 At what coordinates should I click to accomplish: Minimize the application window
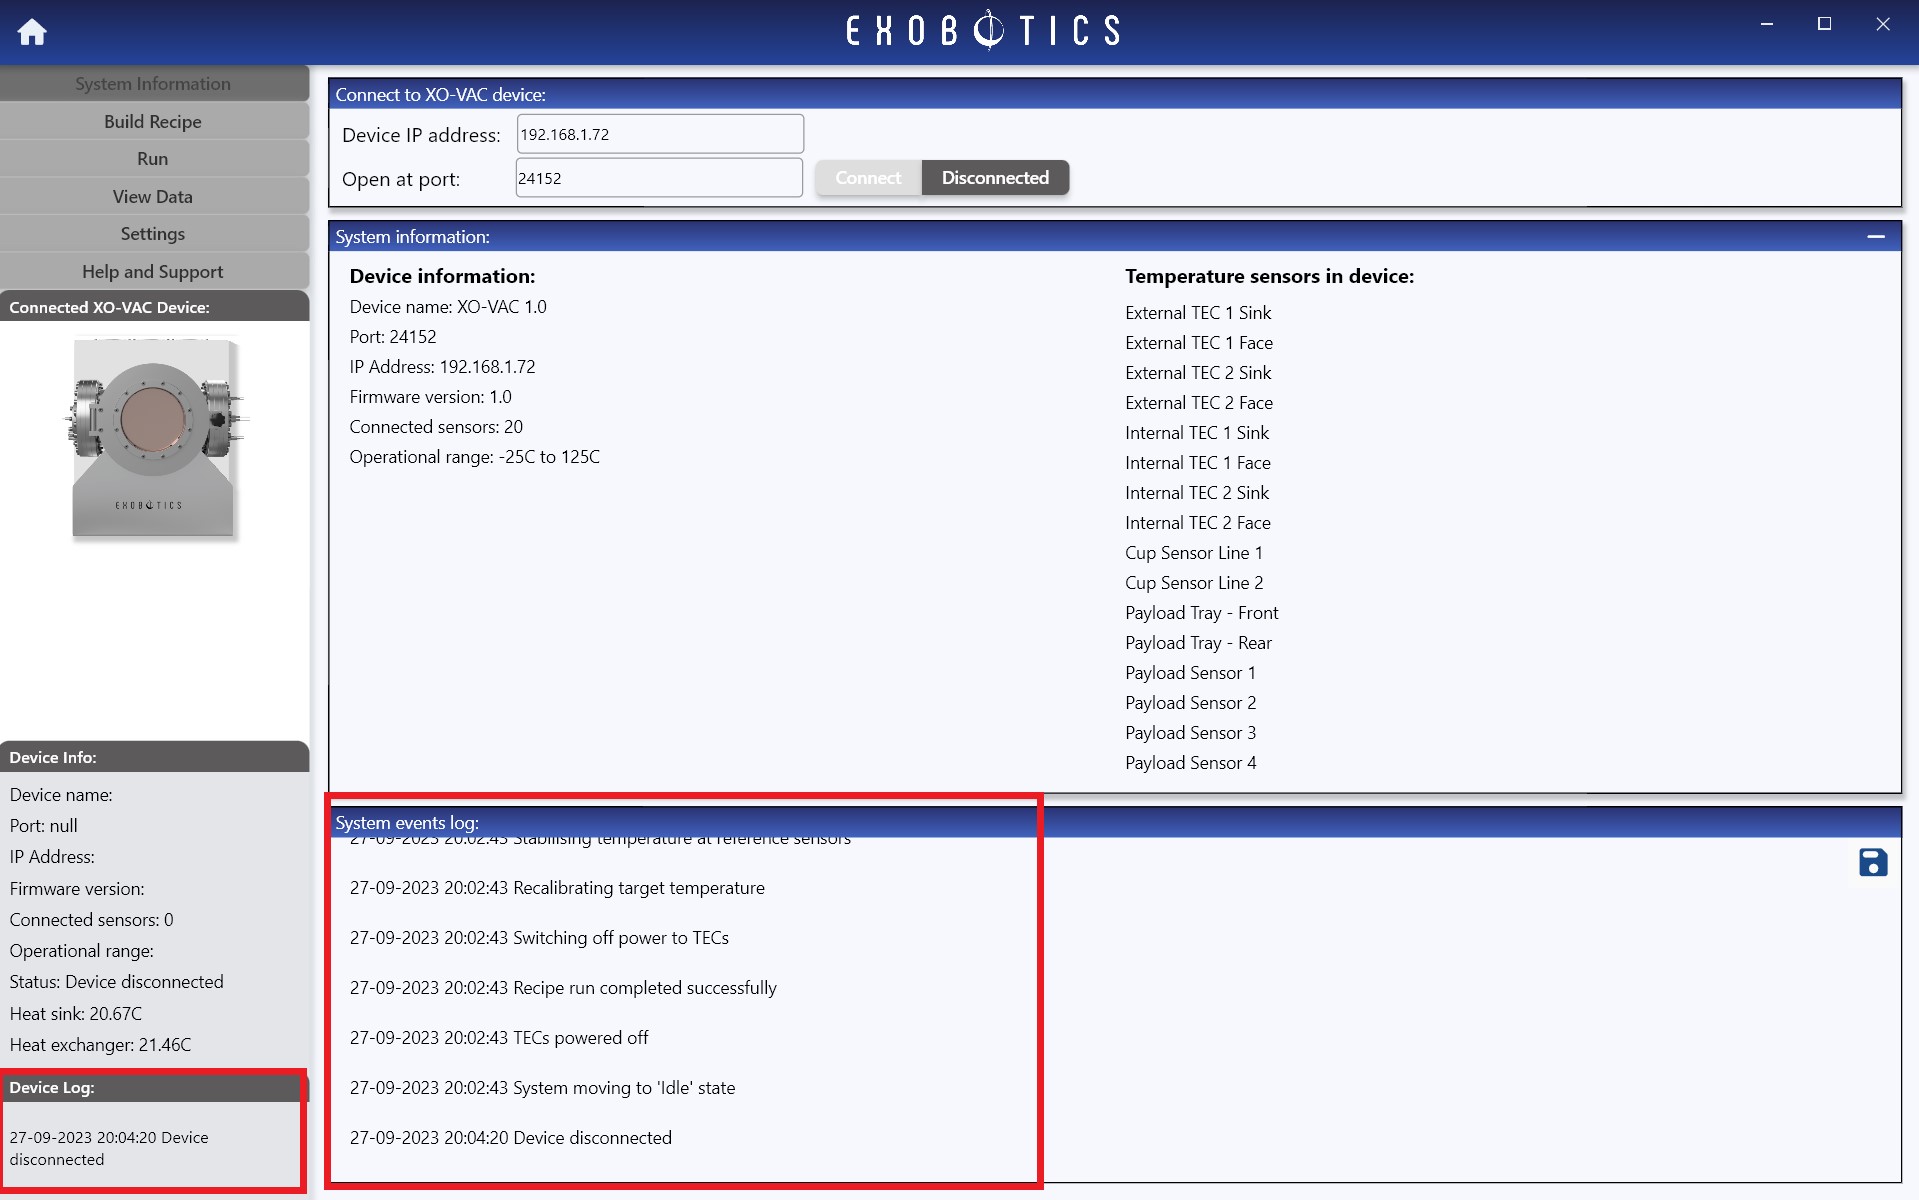pos(1767,24)
